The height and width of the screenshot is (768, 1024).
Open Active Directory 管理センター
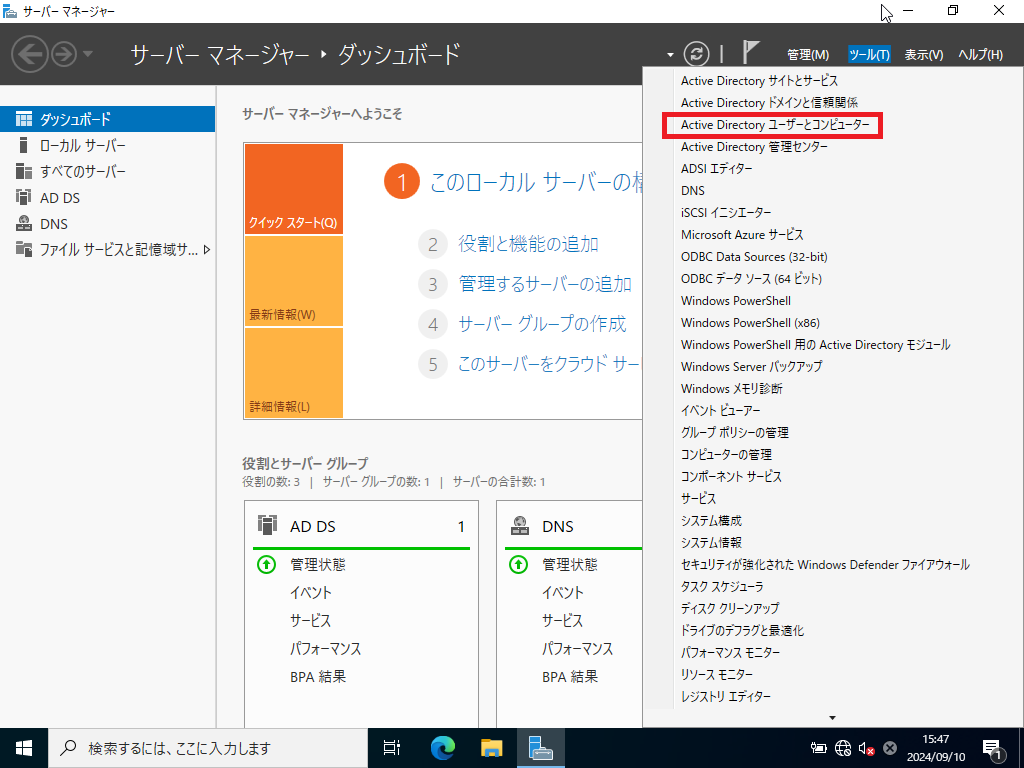(x=754, y=146)
